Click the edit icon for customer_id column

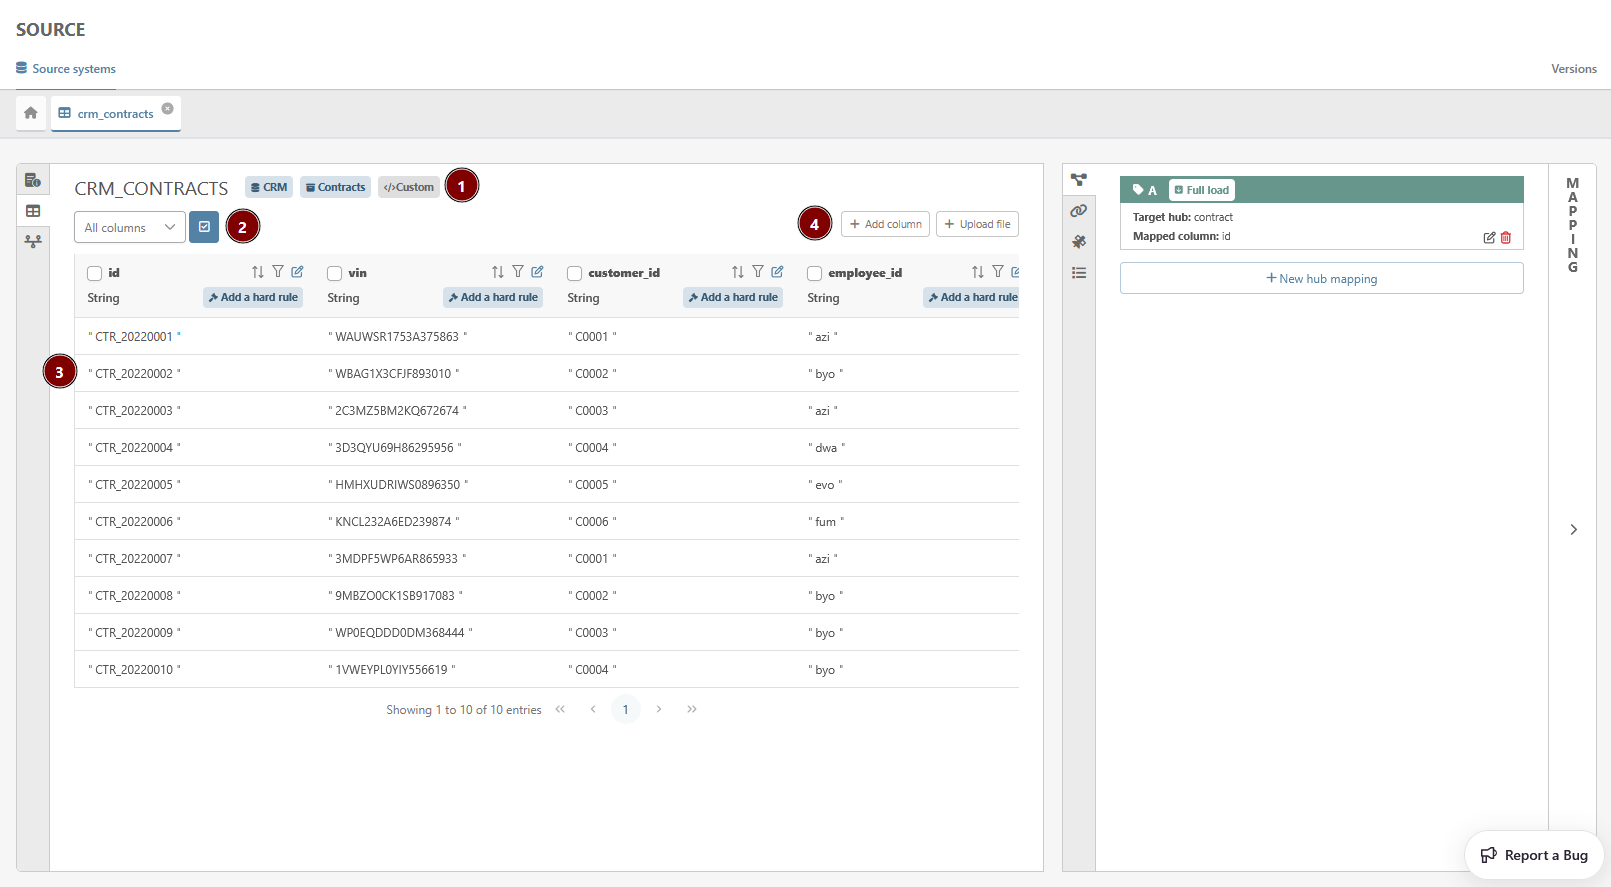pyautogui.click(x=777, y=272)
